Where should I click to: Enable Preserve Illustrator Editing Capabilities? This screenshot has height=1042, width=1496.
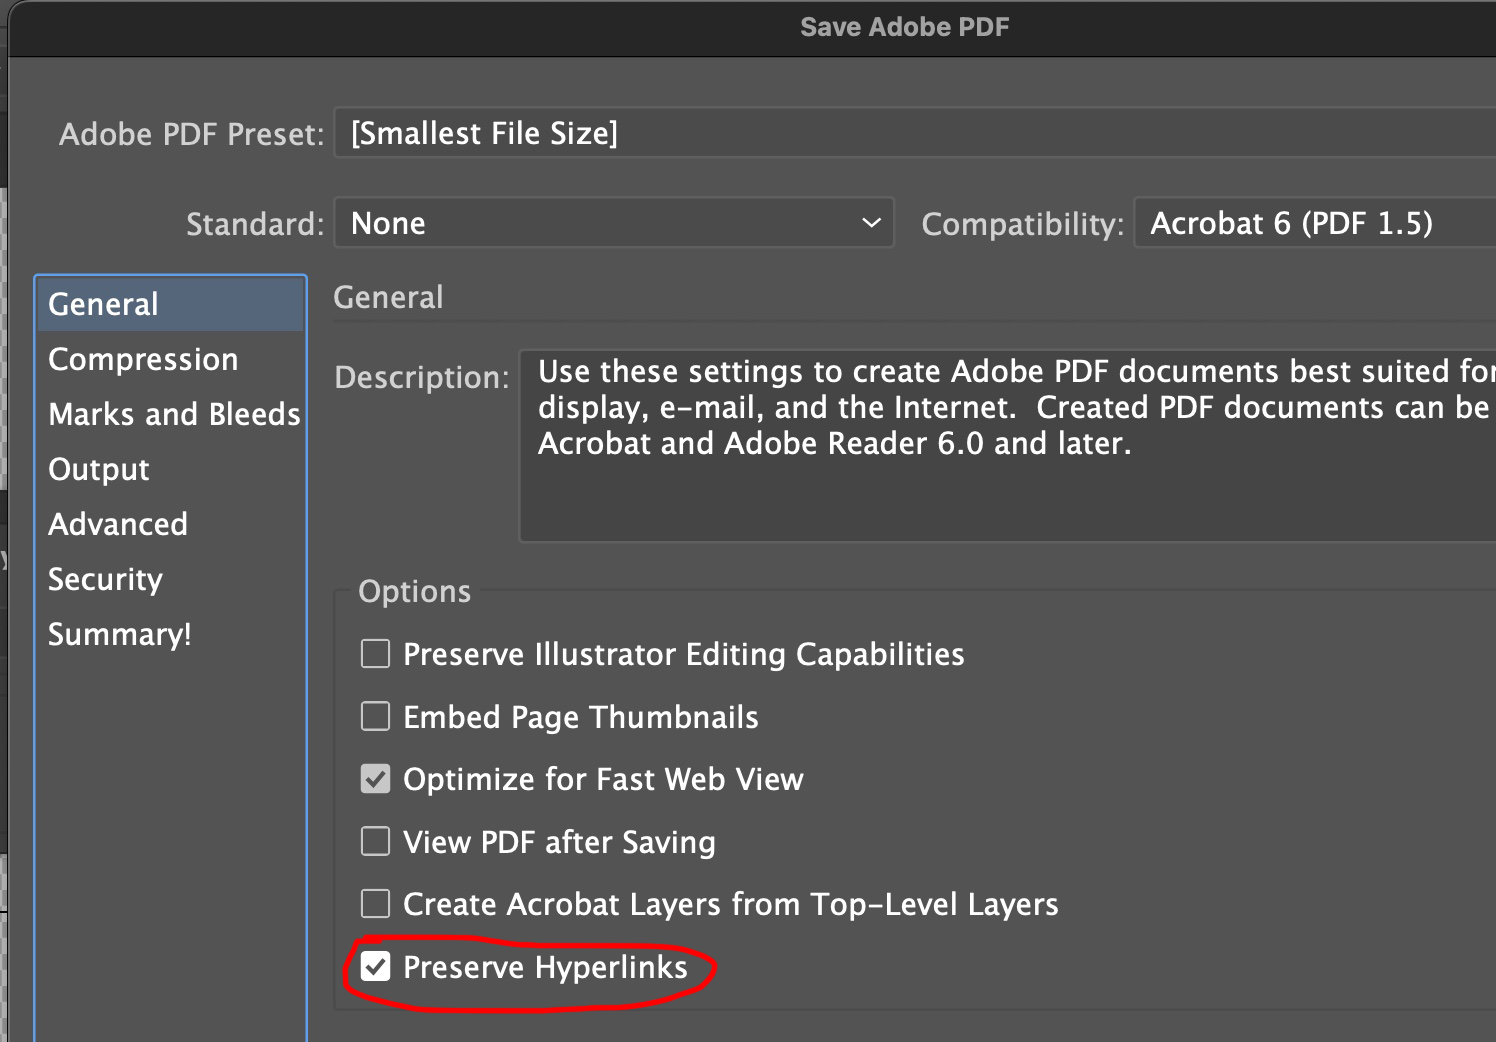click(x=376, y=654)
